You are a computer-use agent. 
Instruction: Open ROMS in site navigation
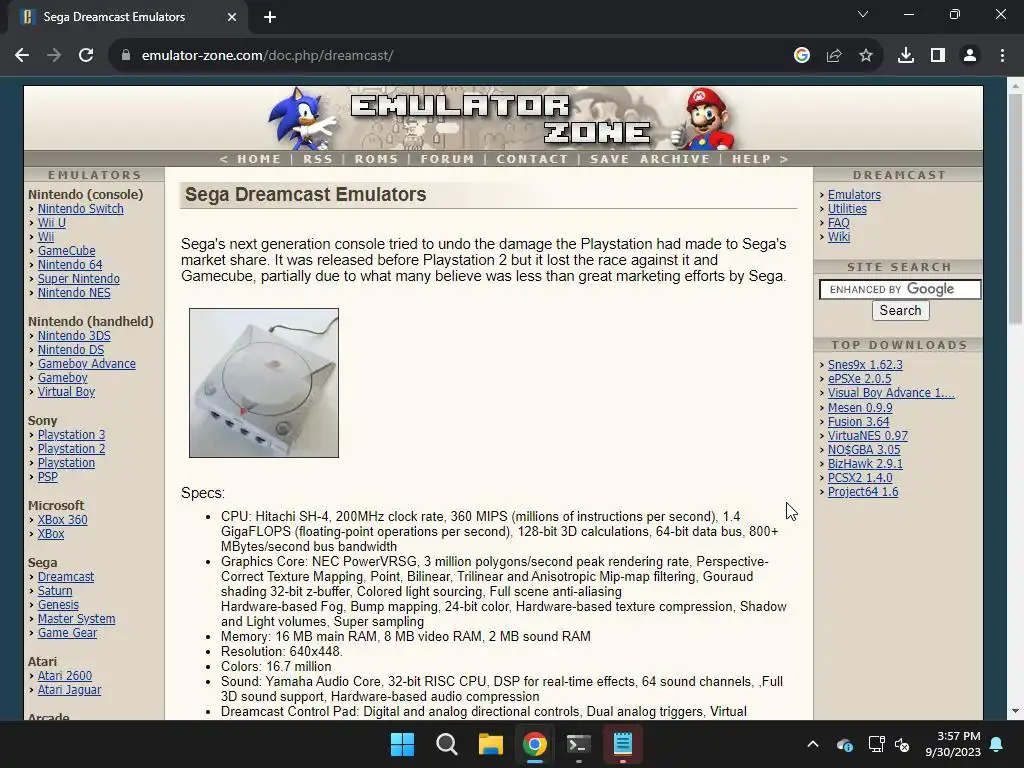point(376,159)
